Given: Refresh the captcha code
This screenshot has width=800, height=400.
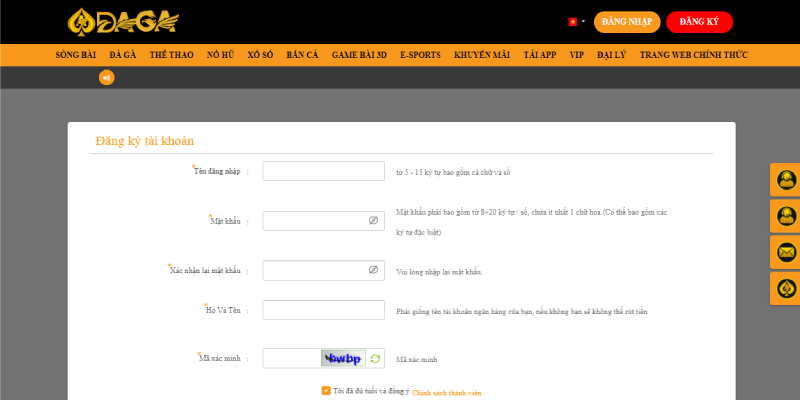Looking at the screenshot, I should click(375, 359).
